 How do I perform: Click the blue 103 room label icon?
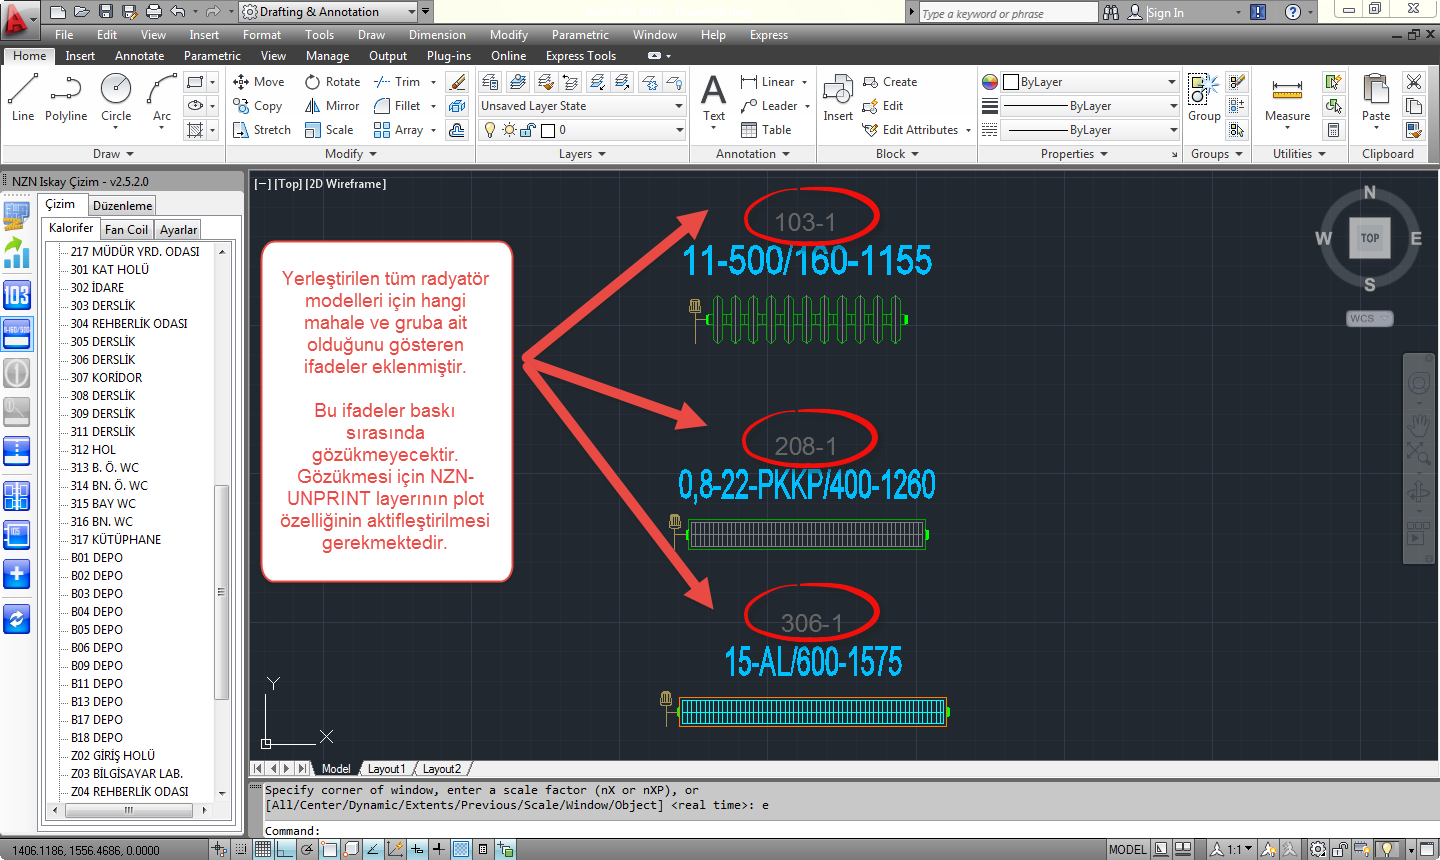click(17, 294)
